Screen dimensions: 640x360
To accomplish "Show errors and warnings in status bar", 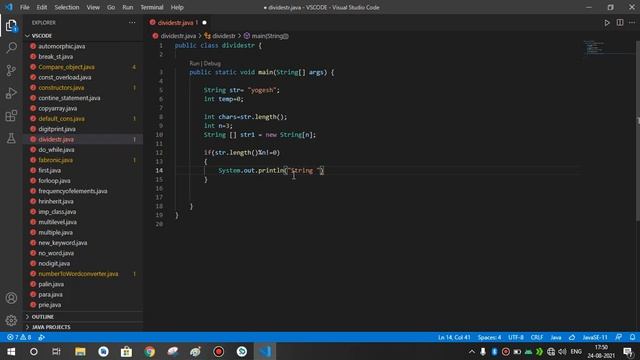I will (x=19, y=338).
